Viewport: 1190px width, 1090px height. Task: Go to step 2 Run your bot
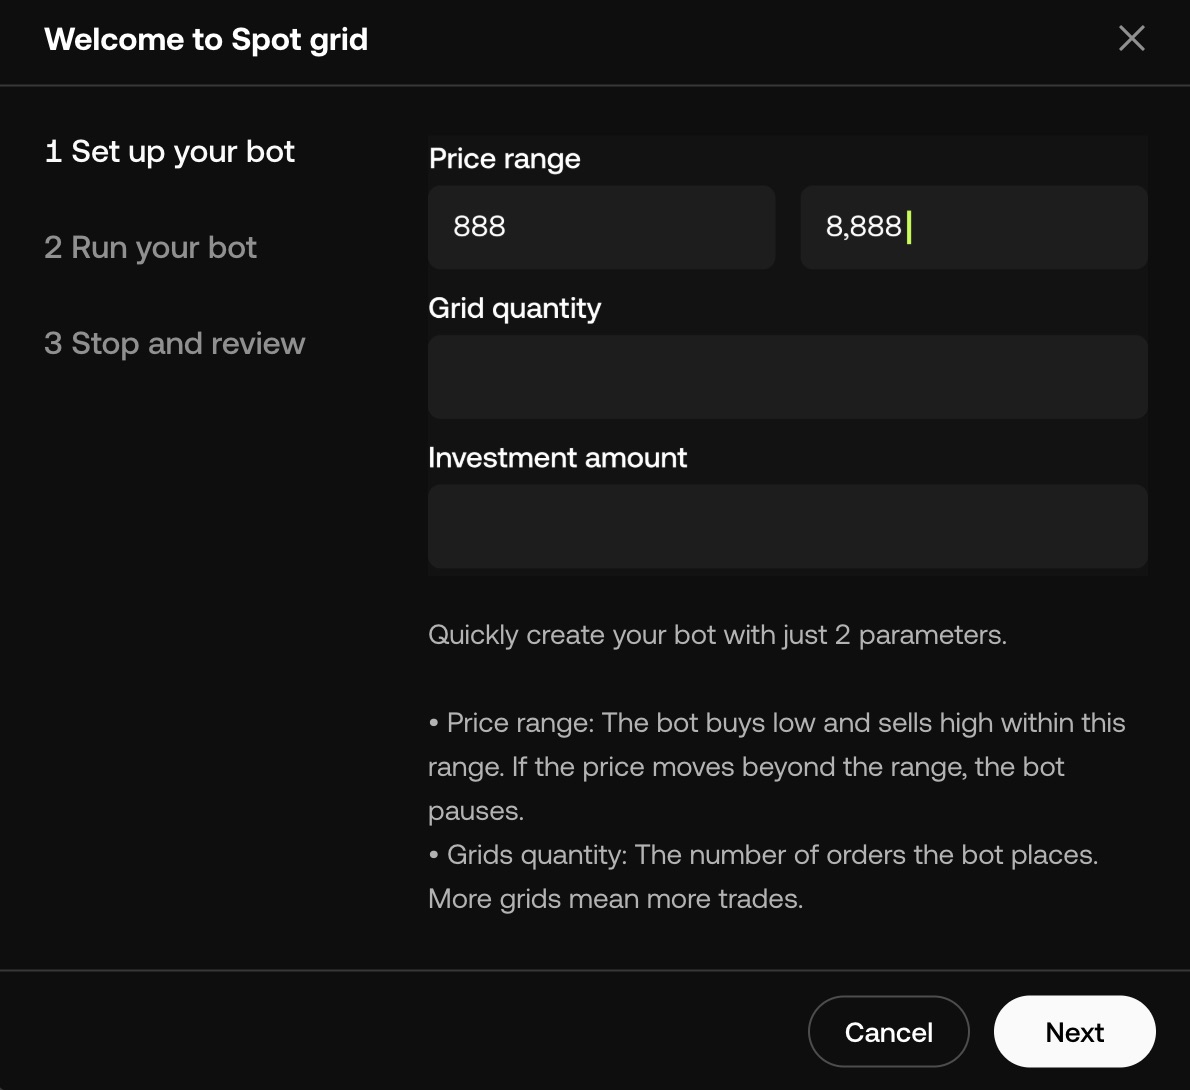coord(151,248)
